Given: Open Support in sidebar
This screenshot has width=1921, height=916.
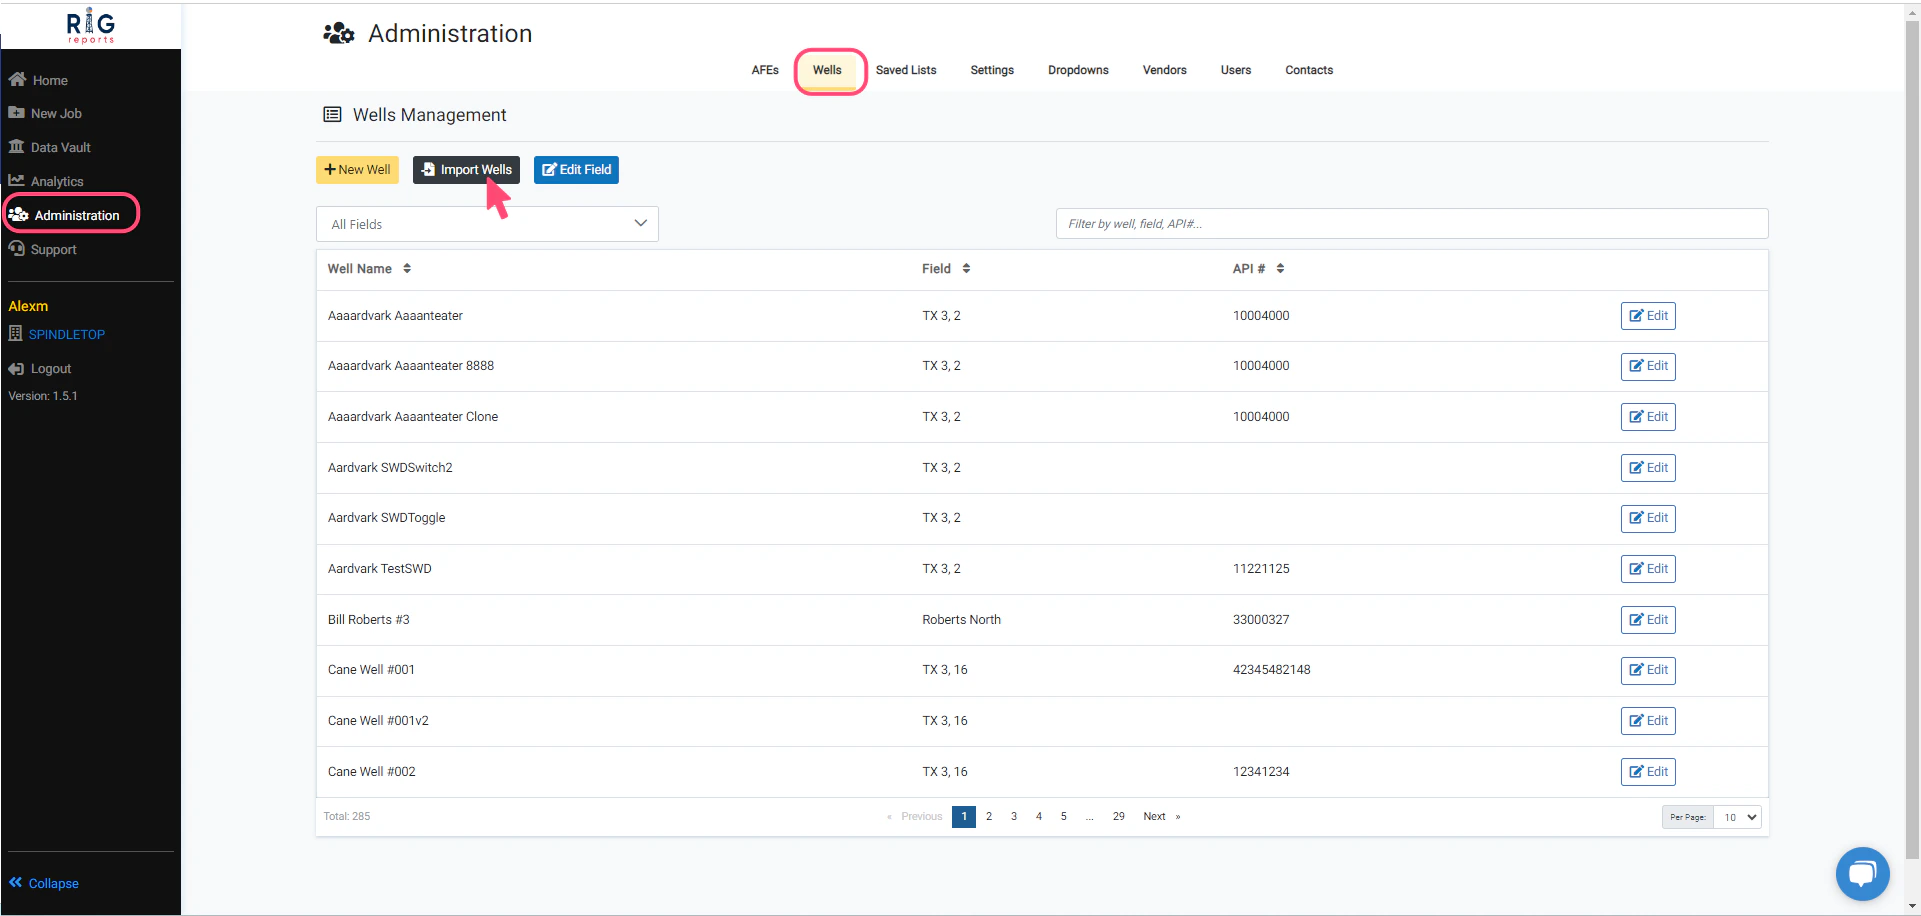Looking at the screenshot, I should point(42,249).
